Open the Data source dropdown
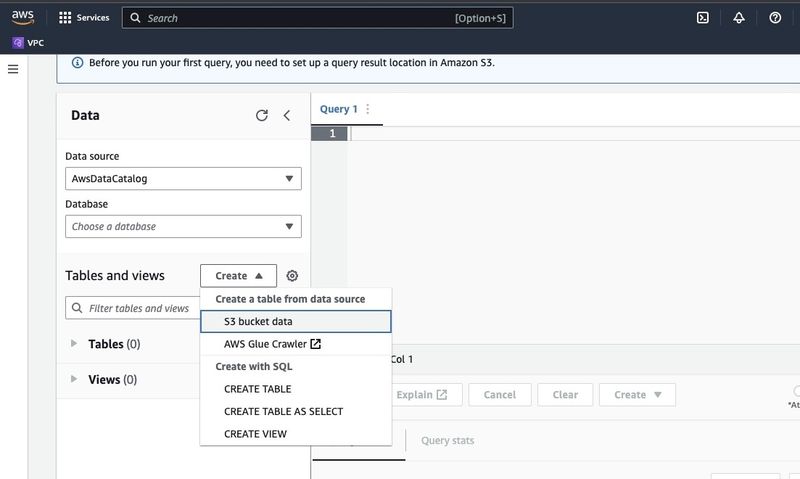This screenshot has width=800, height=479. (183, 179)
